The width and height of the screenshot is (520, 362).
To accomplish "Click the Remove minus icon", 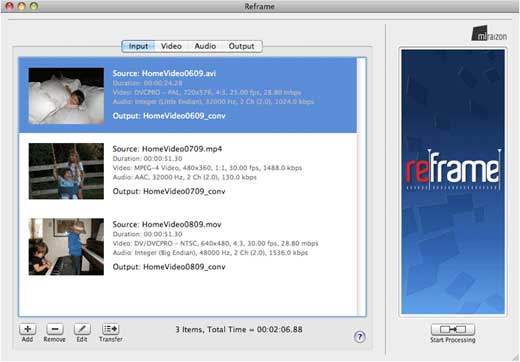I will pyautogui.click(x=55, y=329).
